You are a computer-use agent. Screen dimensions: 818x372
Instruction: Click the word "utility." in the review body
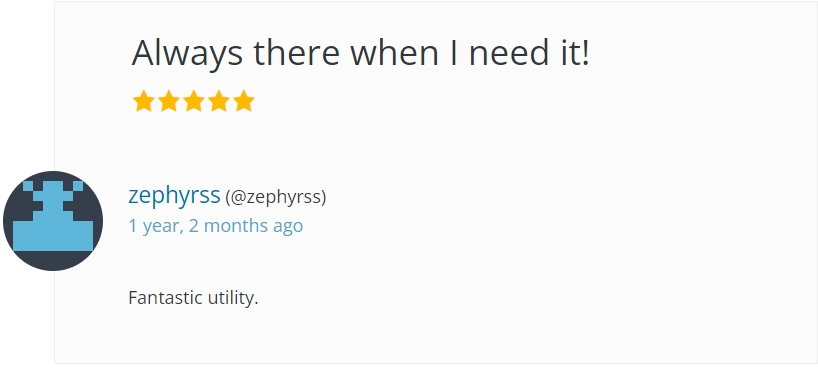(233, 299)
